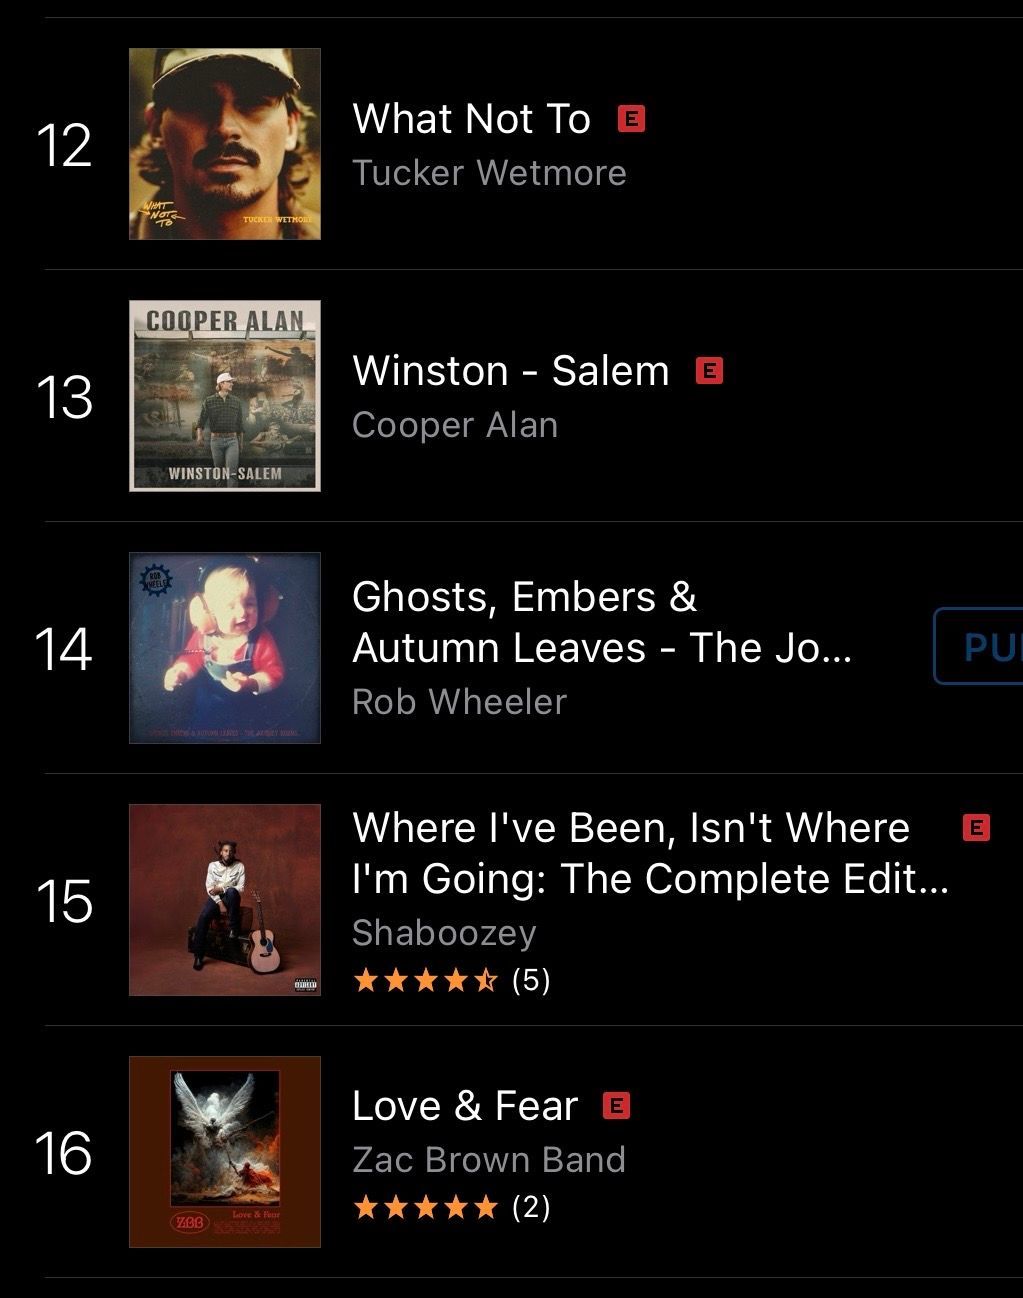Tap the five-star rating under Zac Brown Band
The width and height of the screenshot is (1023, 1298).
click(x=426, y=1208)
